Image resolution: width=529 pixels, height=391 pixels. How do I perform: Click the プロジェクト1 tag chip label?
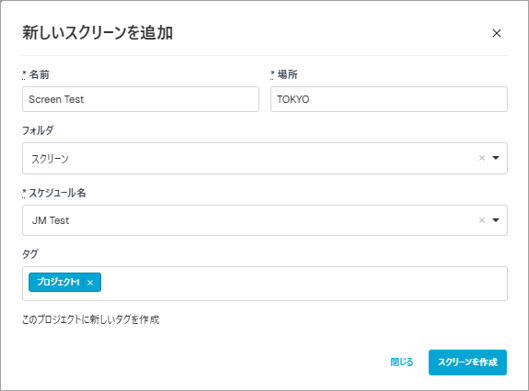pos(58,282)
